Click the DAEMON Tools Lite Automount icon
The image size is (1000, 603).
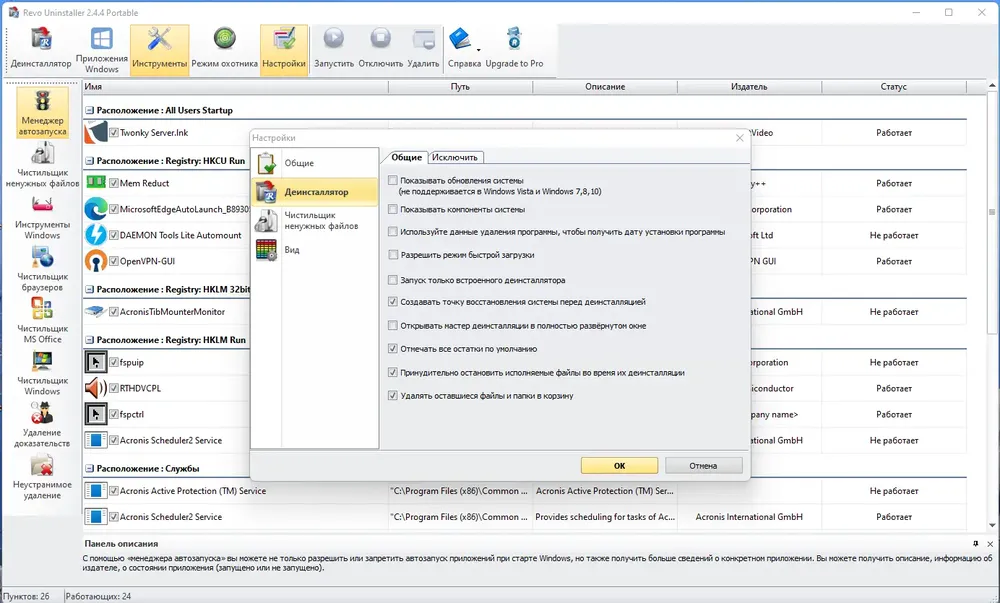pos(96,235)
